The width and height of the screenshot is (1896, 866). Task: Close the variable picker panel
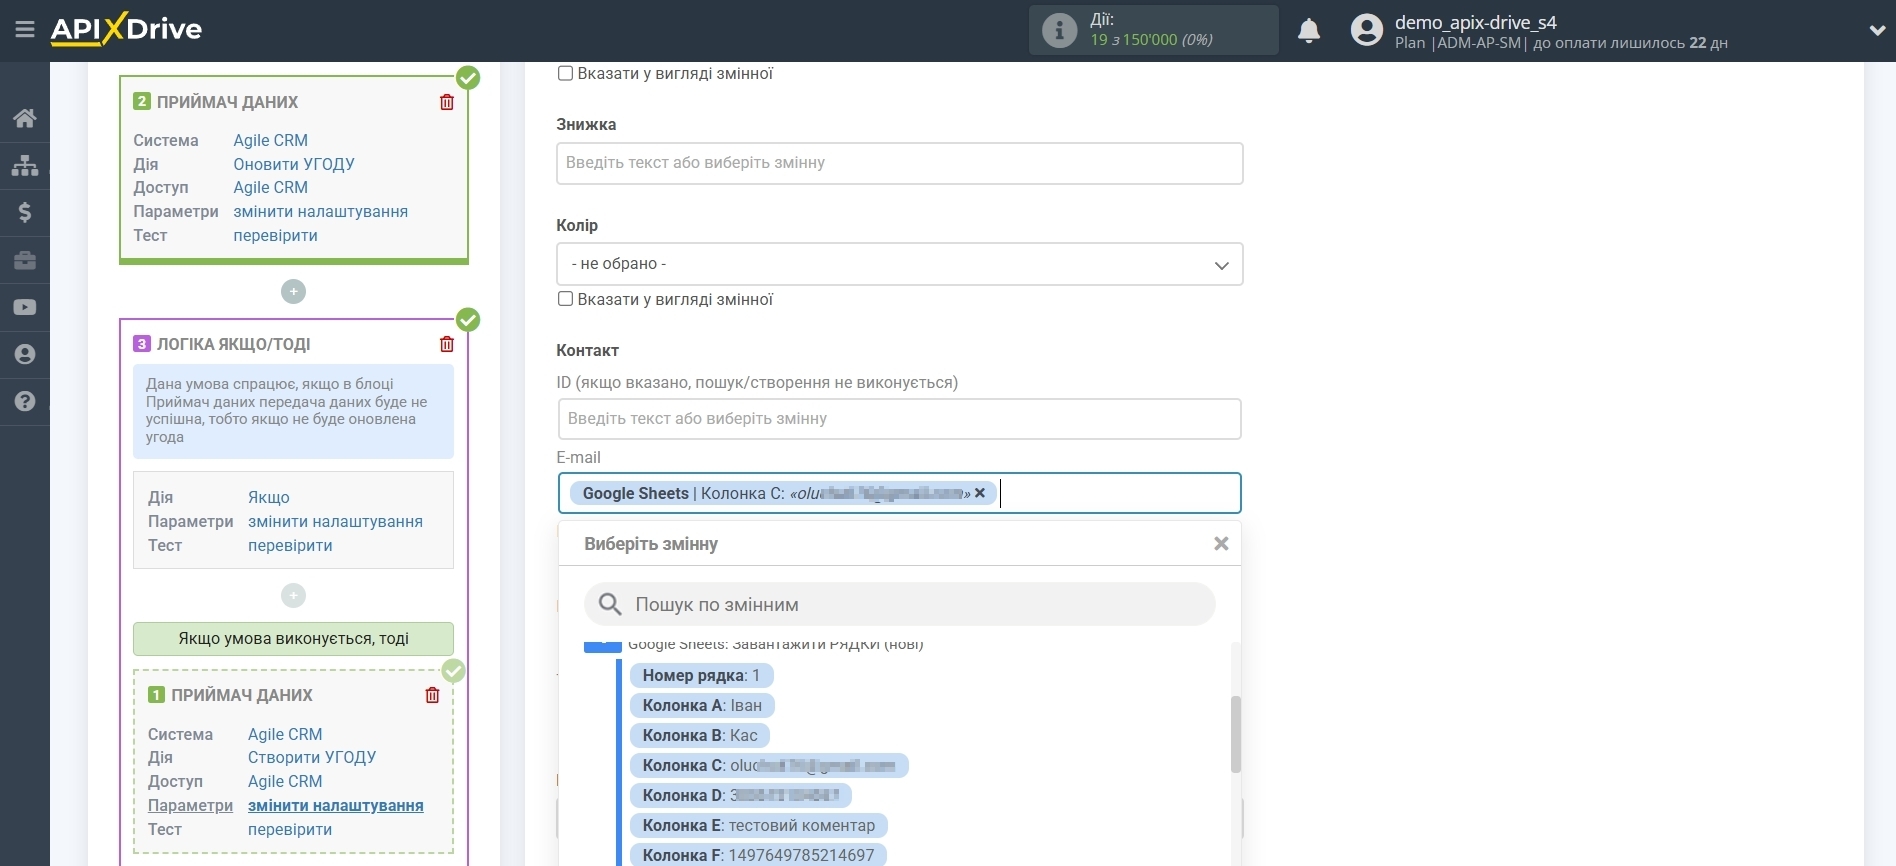tap(1221, 544)
